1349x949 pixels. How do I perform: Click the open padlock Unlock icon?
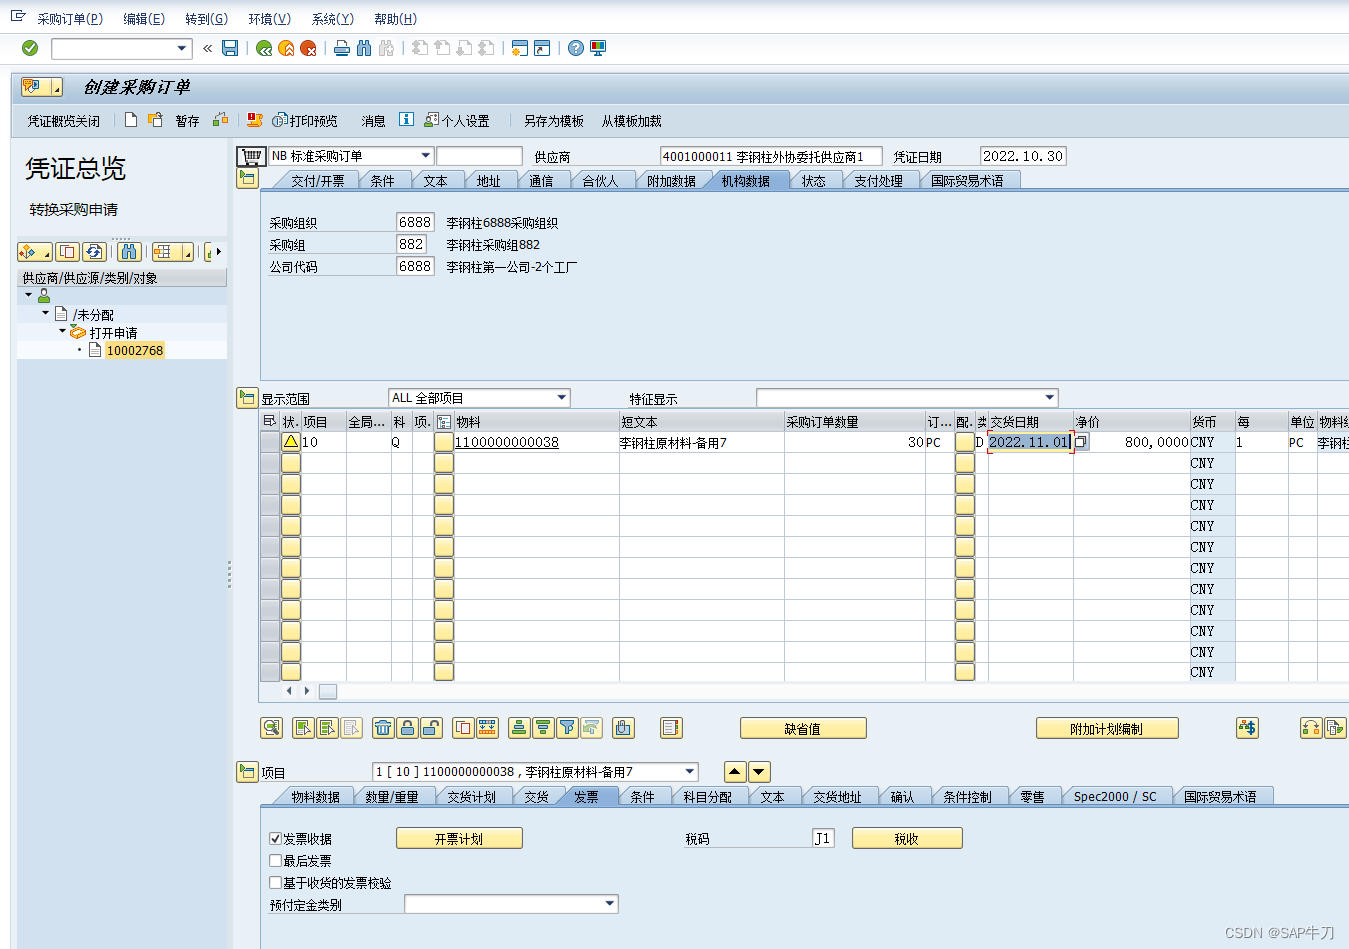[431, 728]
